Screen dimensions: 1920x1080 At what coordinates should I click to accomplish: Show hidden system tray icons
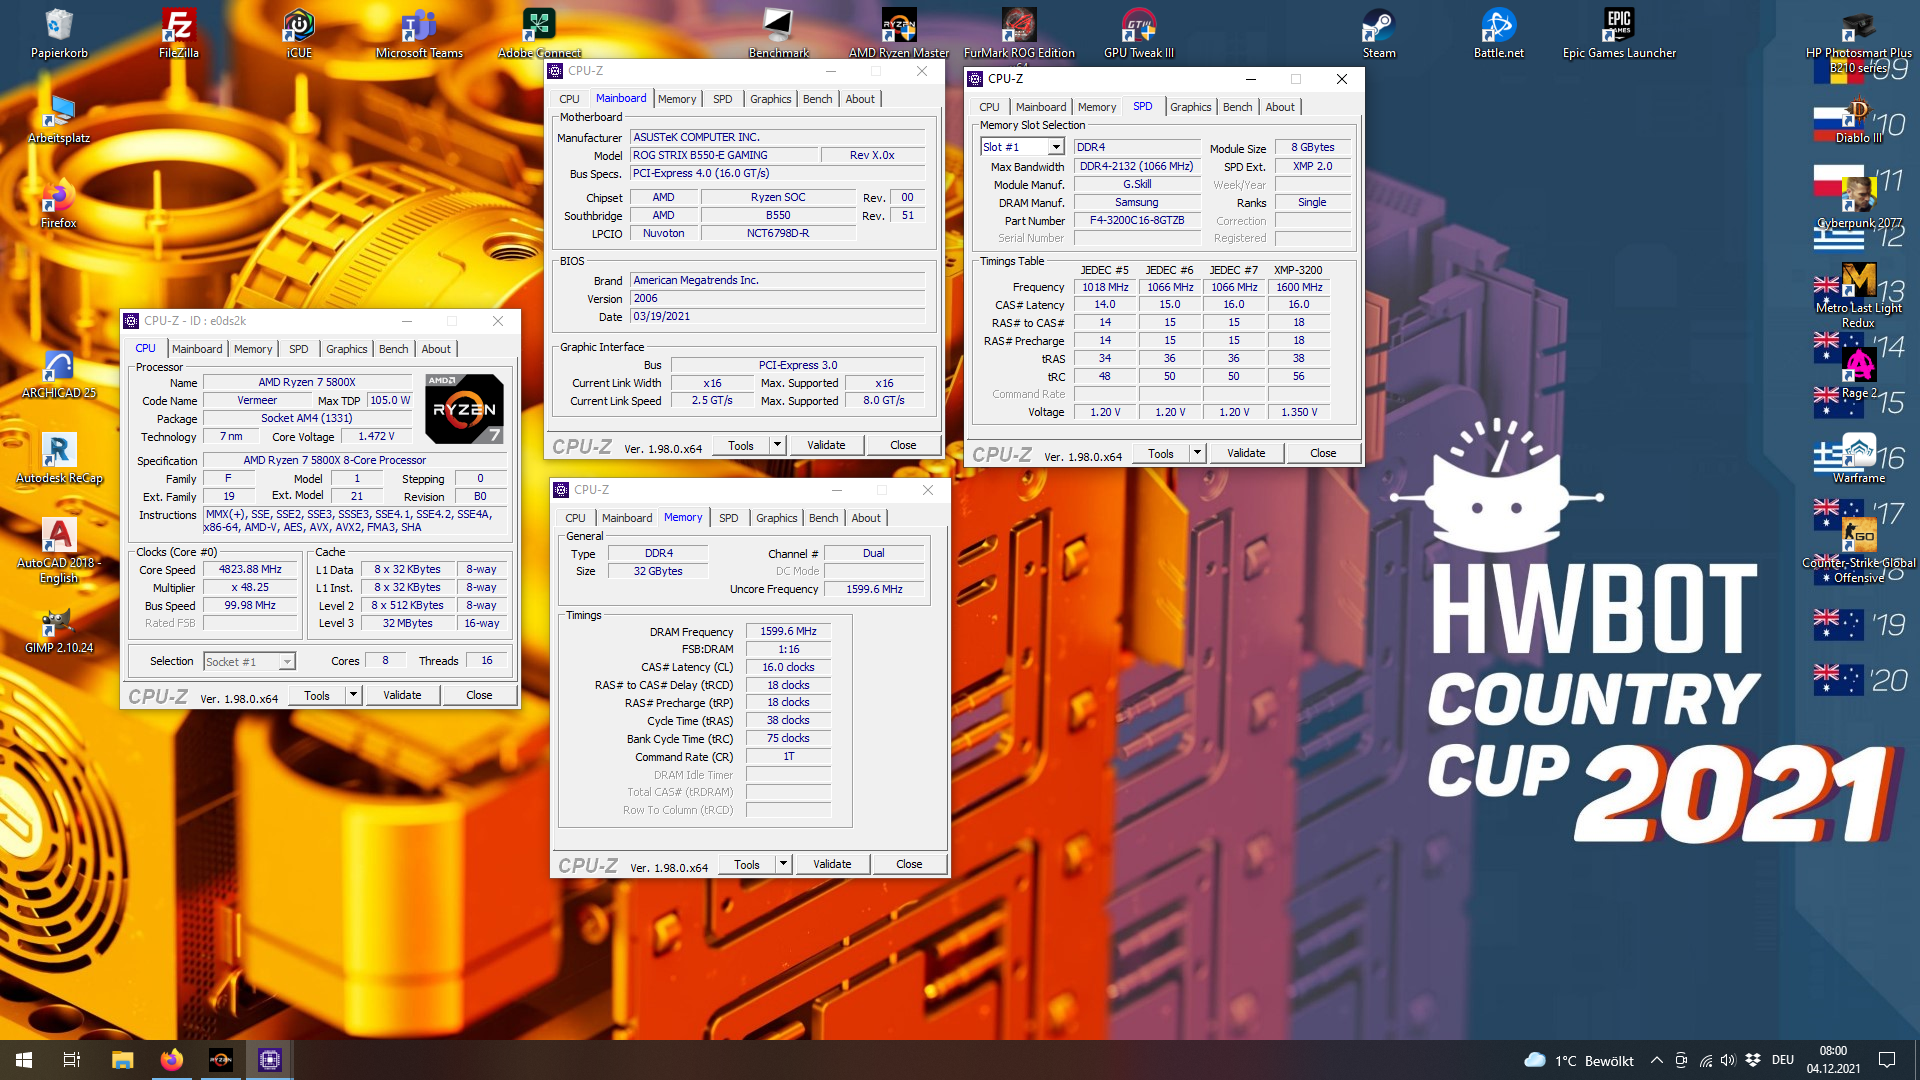click(1657, 1060)
